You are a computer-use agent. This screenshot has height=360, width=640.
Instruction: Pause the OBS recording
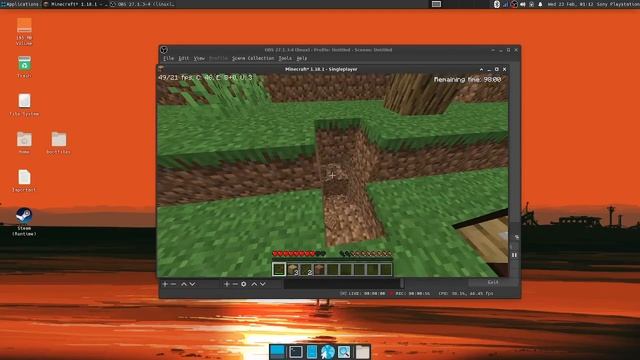point(514,255)
